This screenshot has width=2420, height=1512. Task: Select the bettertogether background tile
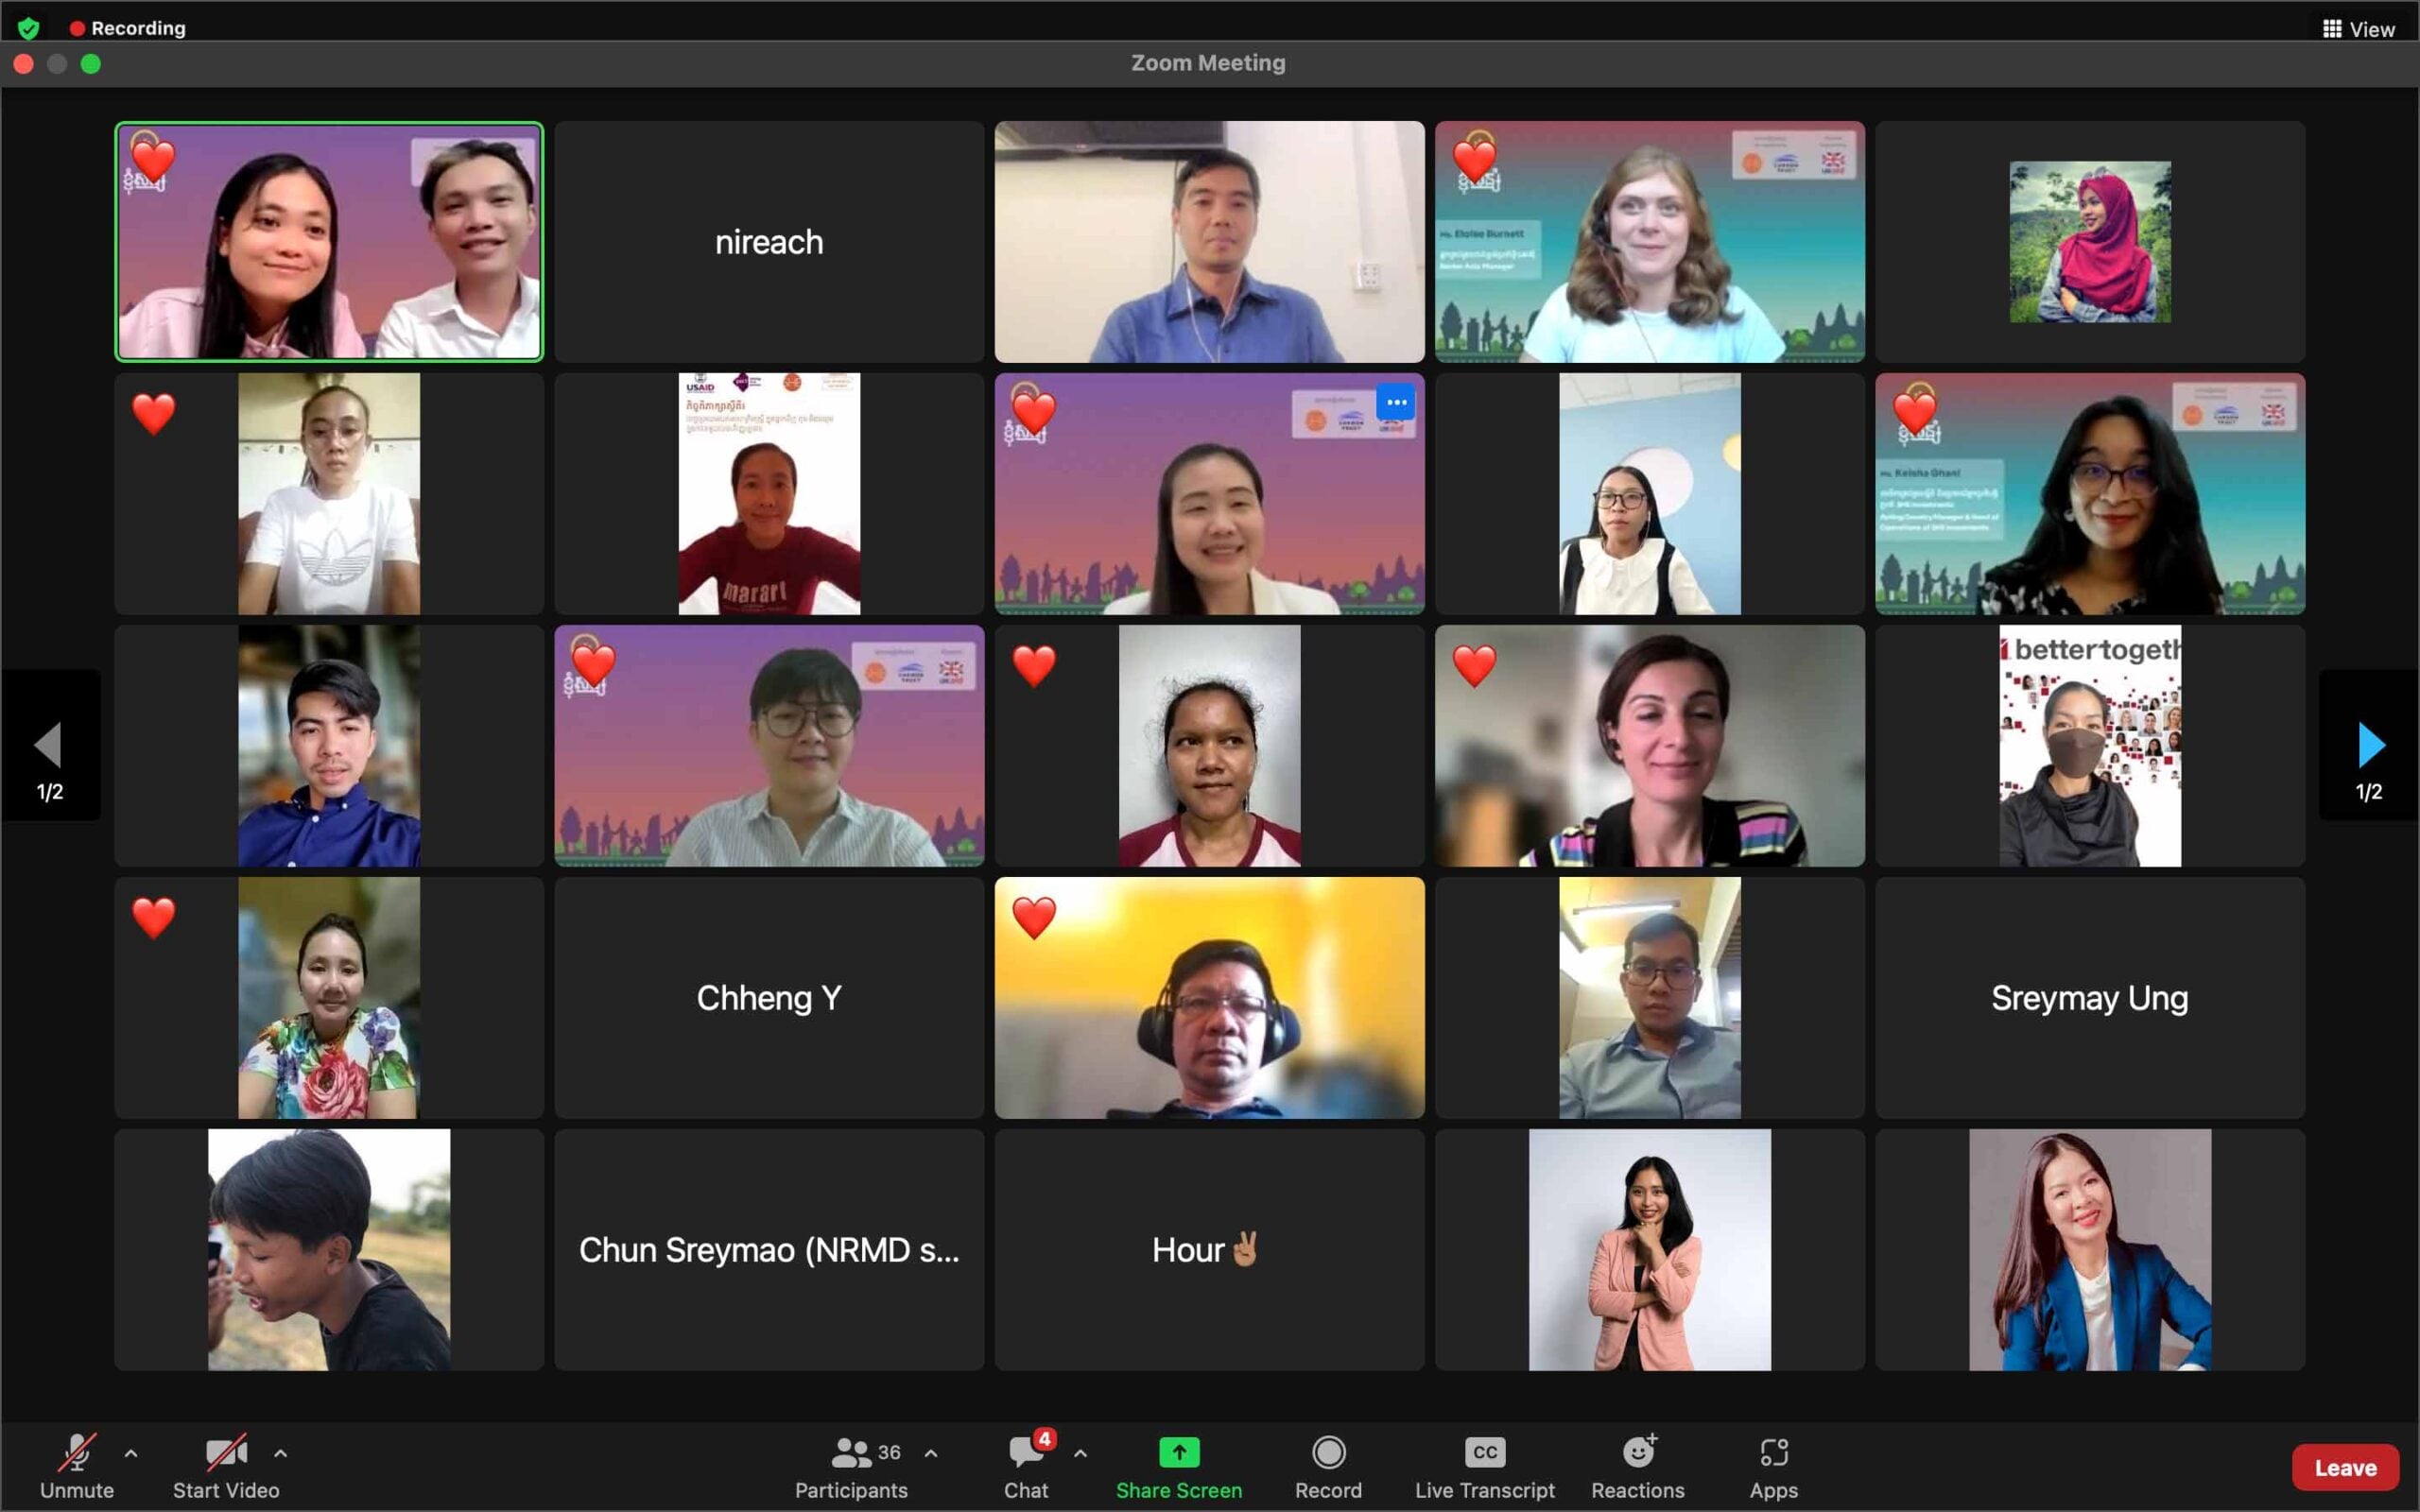[x=2090, y=746]
